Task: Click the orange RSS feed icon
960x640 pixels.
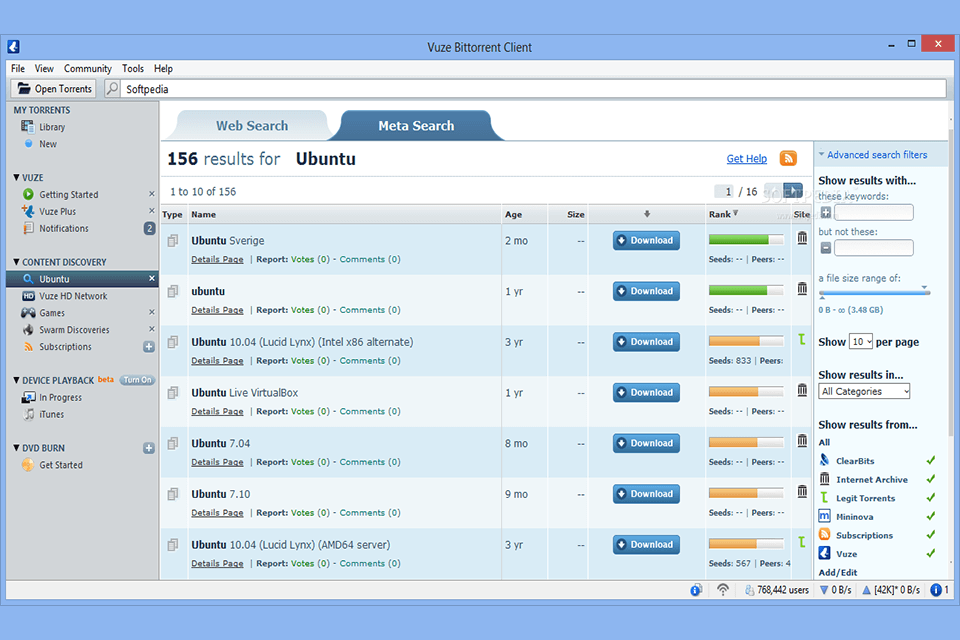Action: point(788,159)
